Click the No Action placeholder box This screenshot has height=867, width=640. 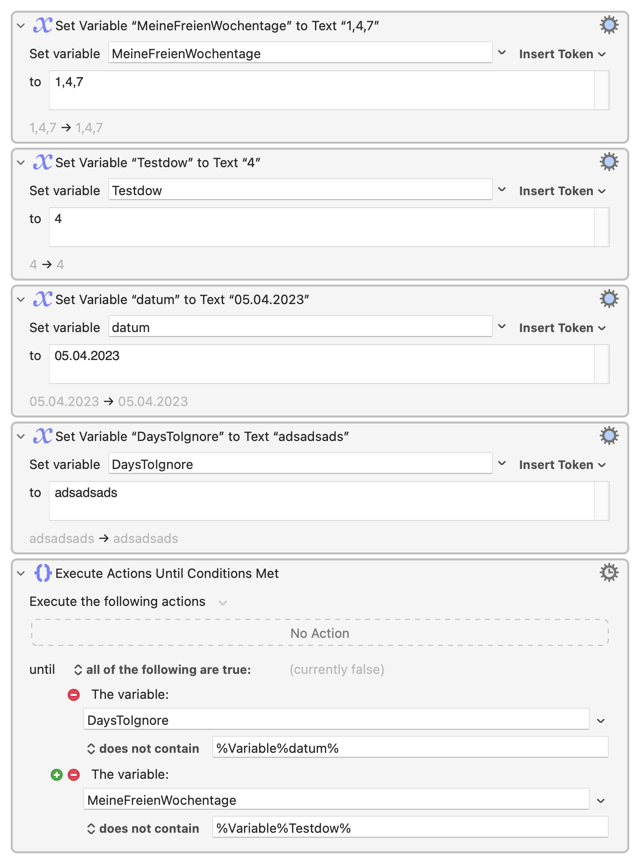coord(320,633)
